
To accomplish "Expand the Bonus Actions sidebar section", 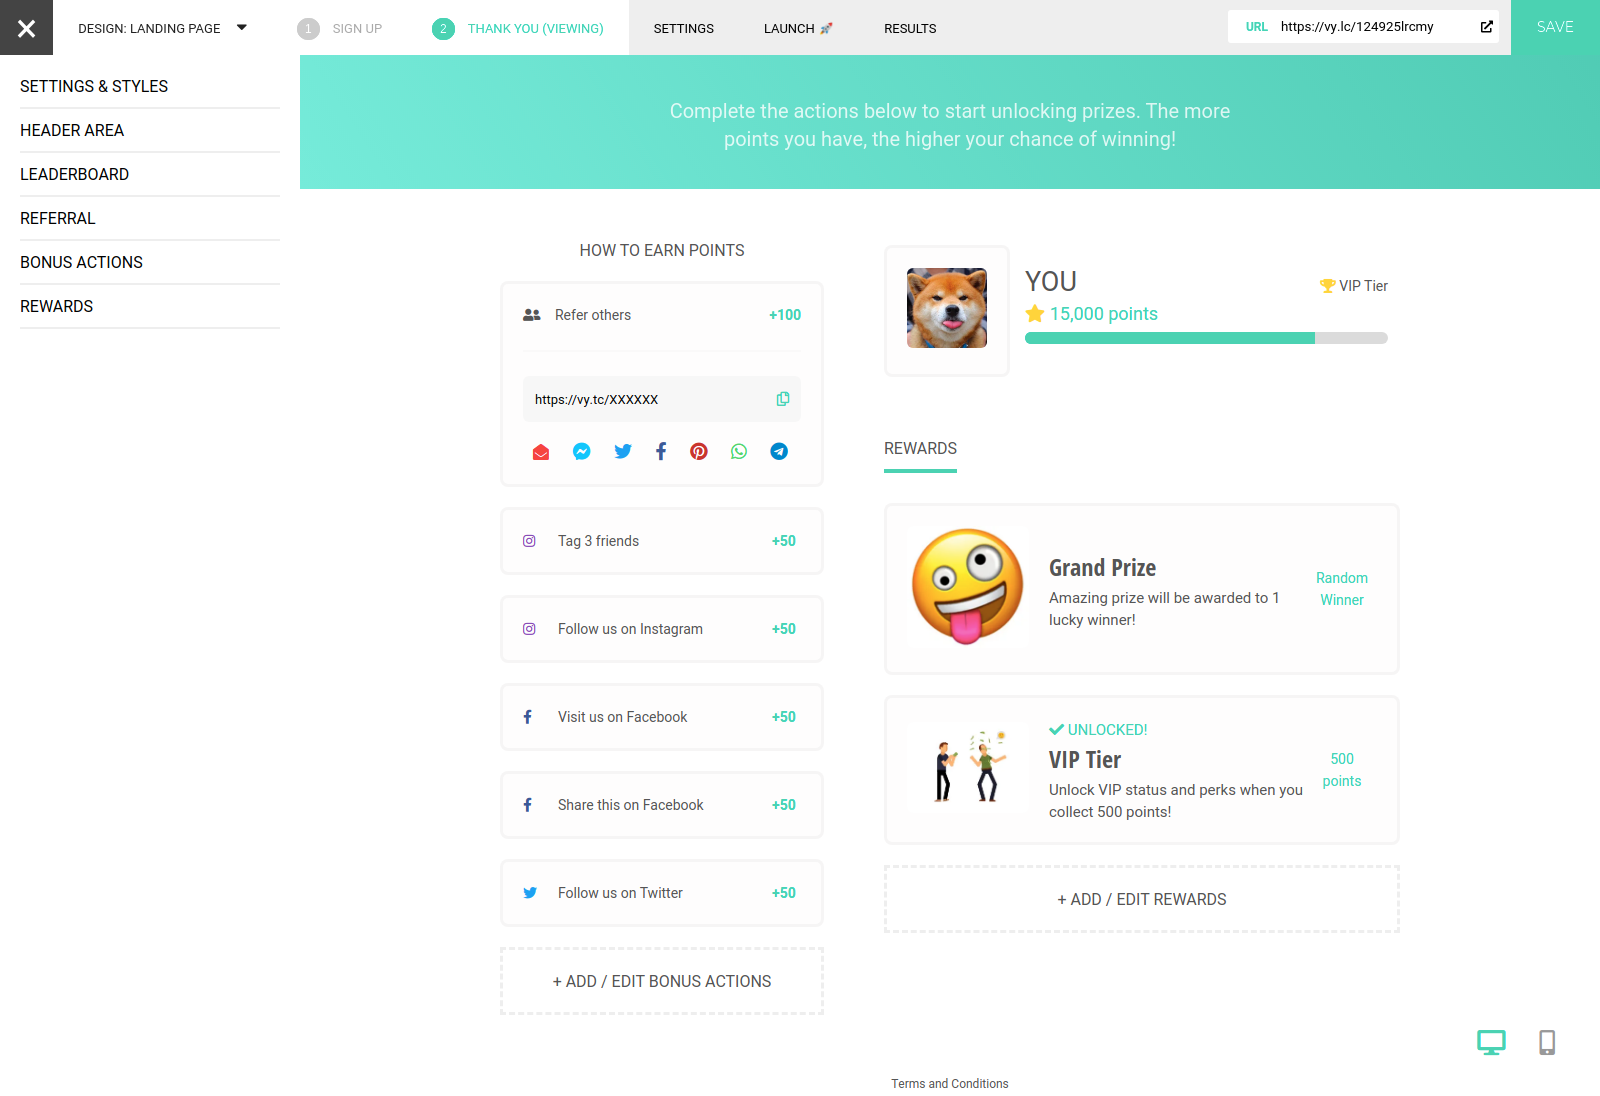I will pos(82,263).
